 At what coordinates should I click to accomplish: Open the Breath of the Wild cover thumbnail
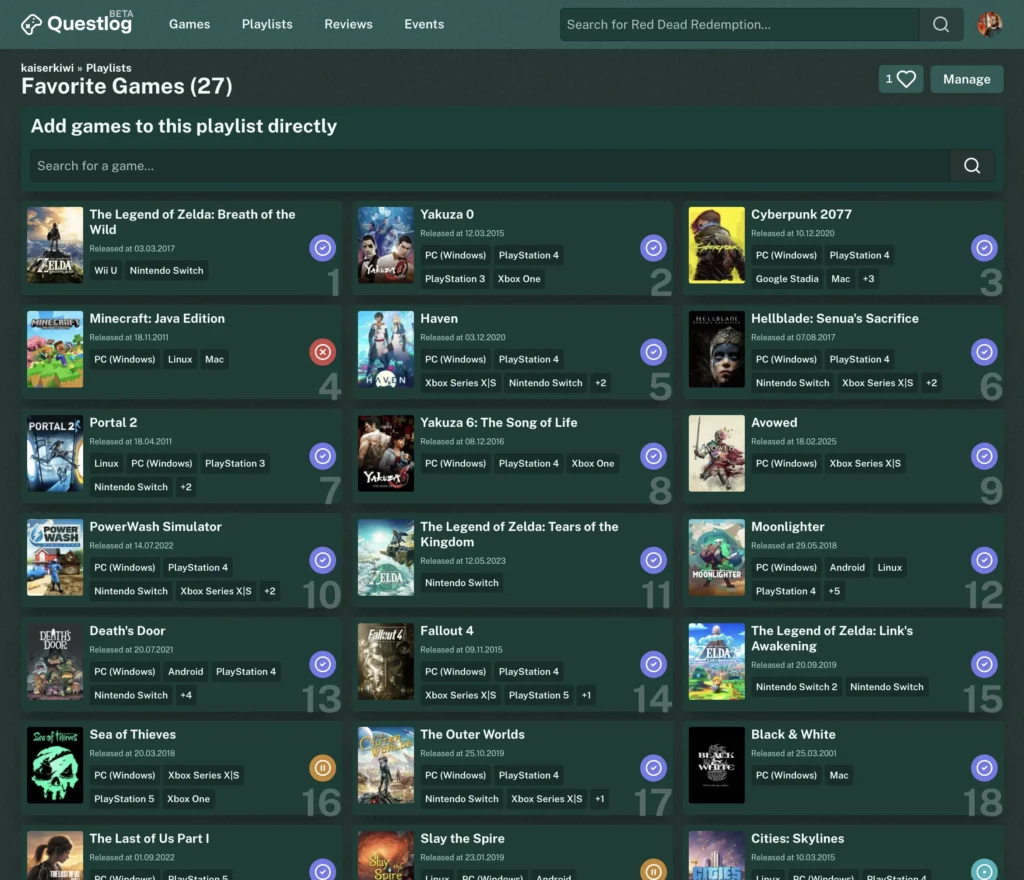click(x=55, y=245)
